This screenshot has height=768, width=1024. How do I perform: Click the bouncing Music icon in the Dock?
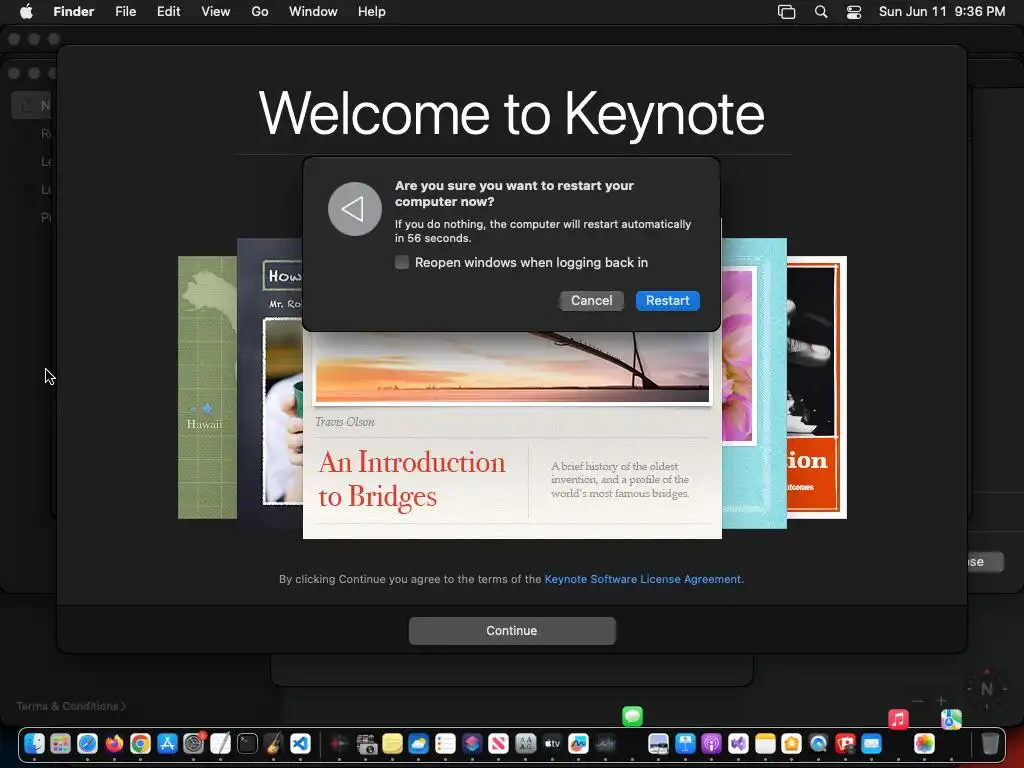point(899,720)
